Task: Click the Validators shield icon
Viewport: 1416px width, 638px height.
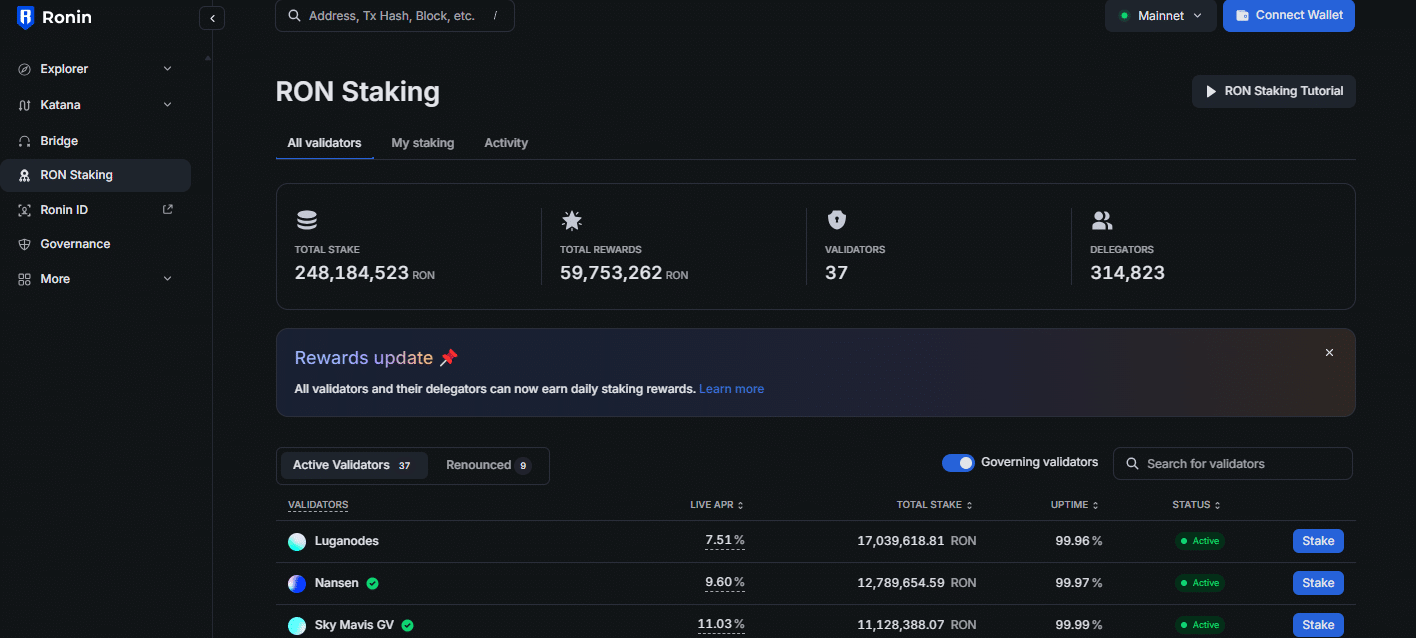Action: click(836, 220)
